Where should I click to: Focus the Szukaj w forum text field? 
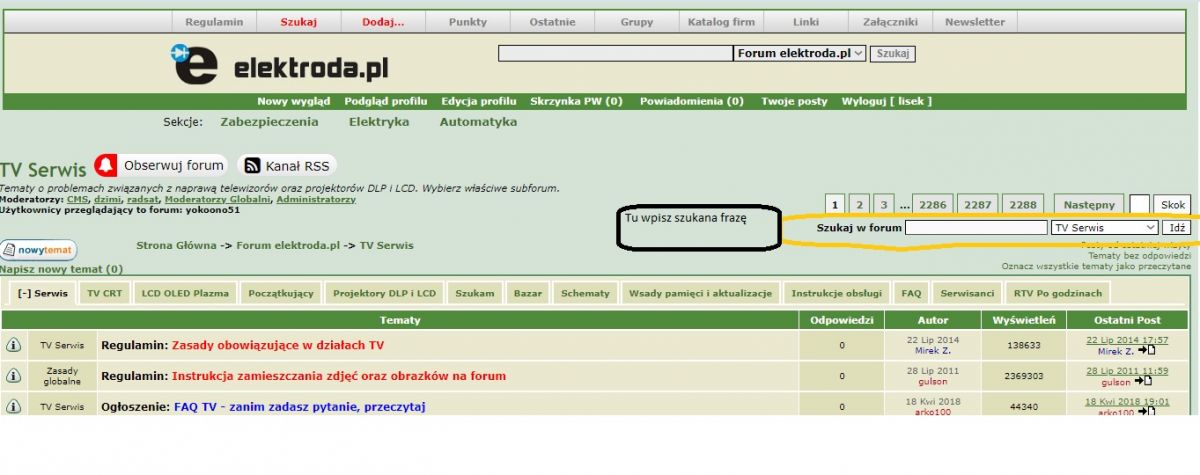click(x=976, y=228)
